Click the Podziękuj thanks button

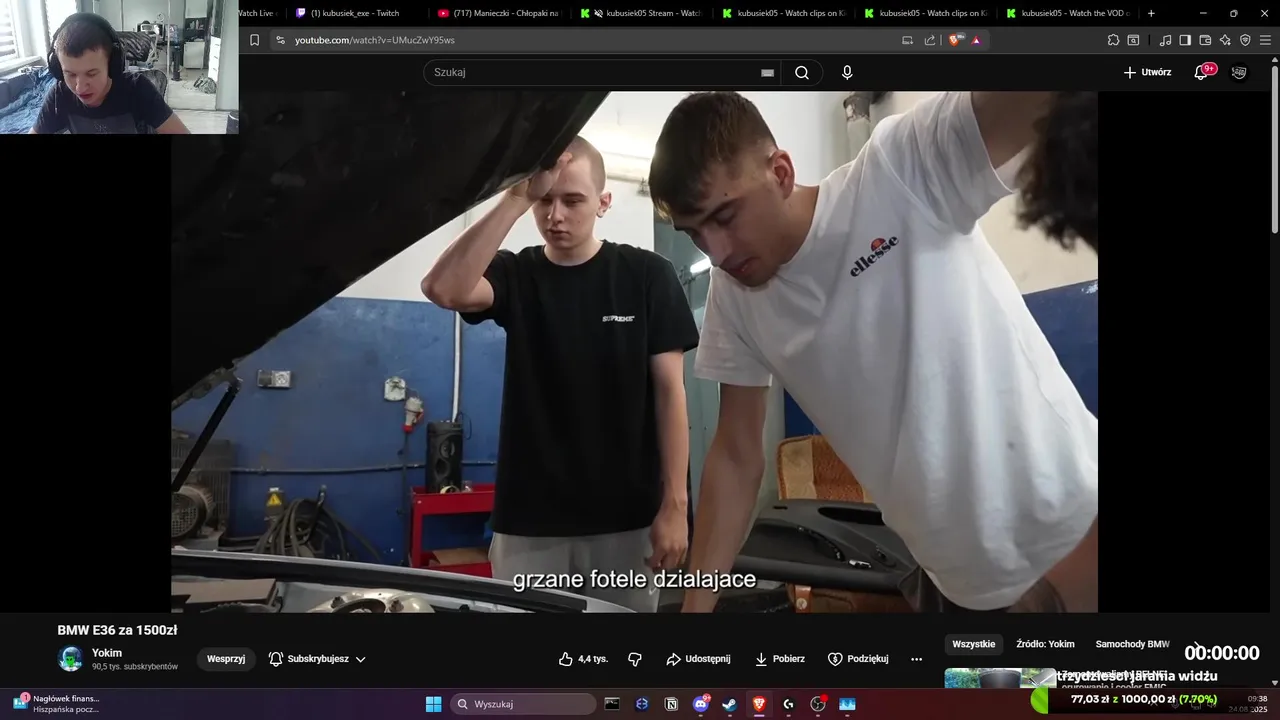858,659
